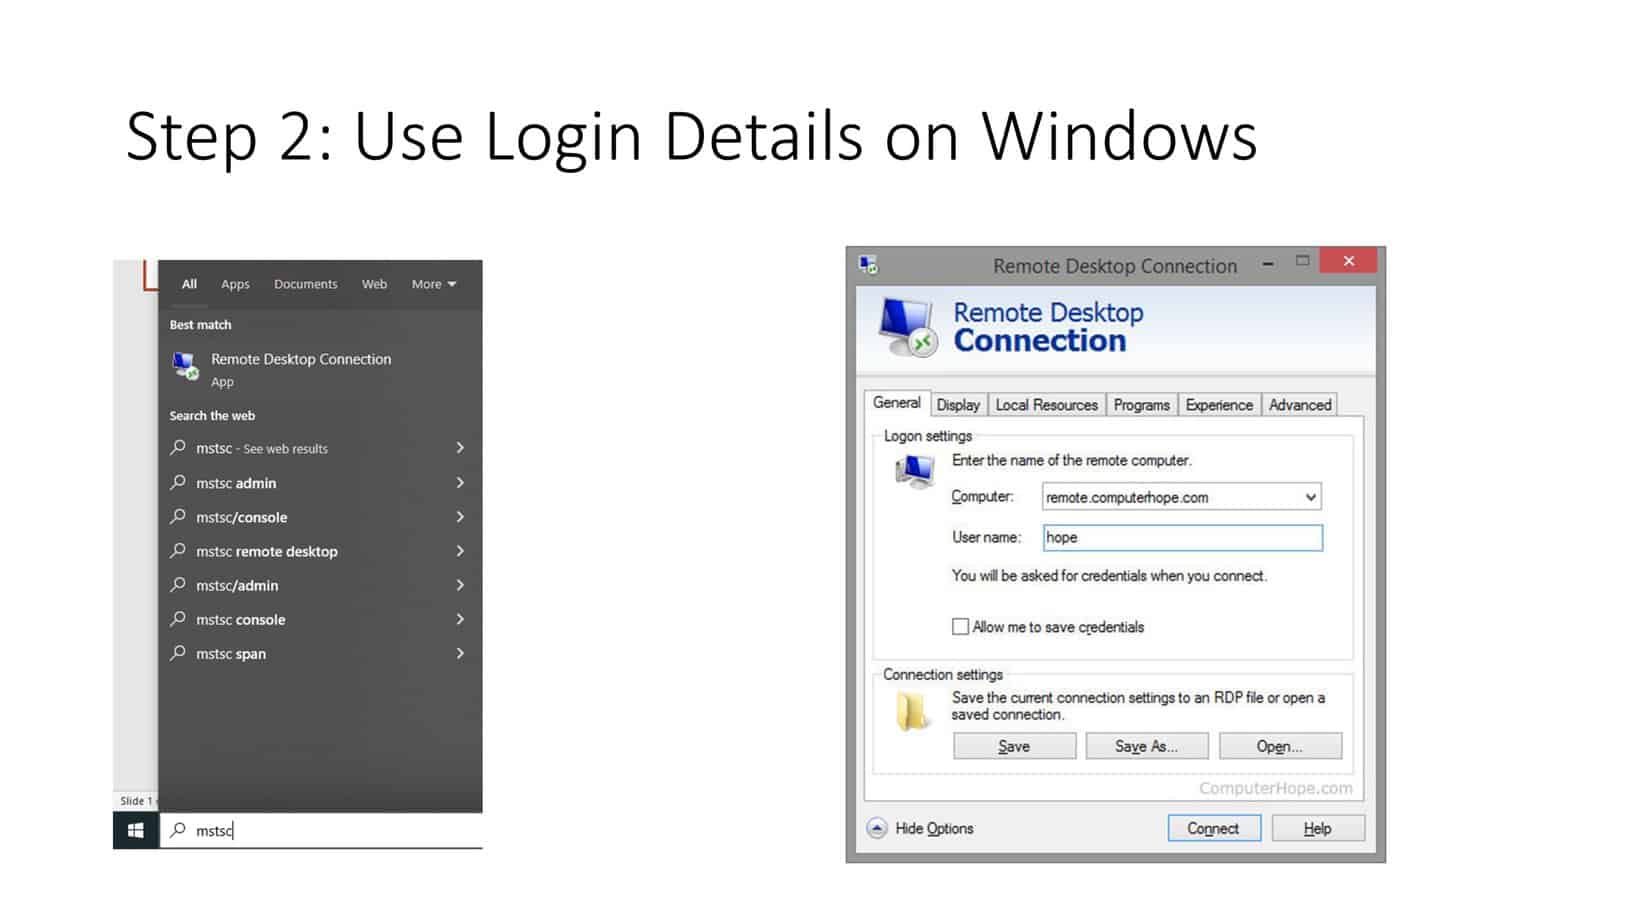The height and width of the screenshot is (924, 1643).
Task: Click the Hide Options arrow icon
Action: click(877, 829)
